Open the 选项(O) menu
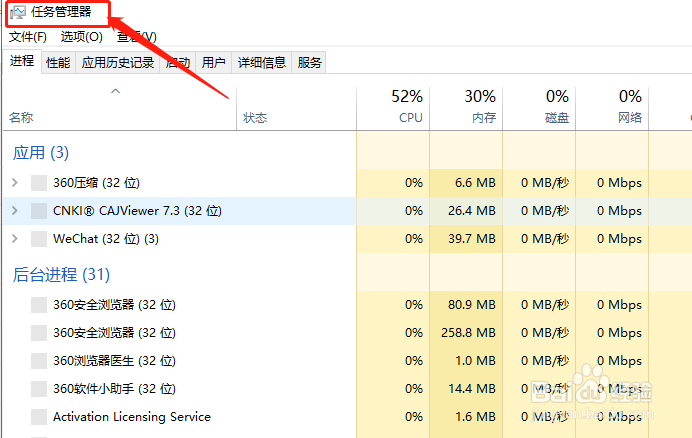 pyautogui.click(x=82, y=37)
